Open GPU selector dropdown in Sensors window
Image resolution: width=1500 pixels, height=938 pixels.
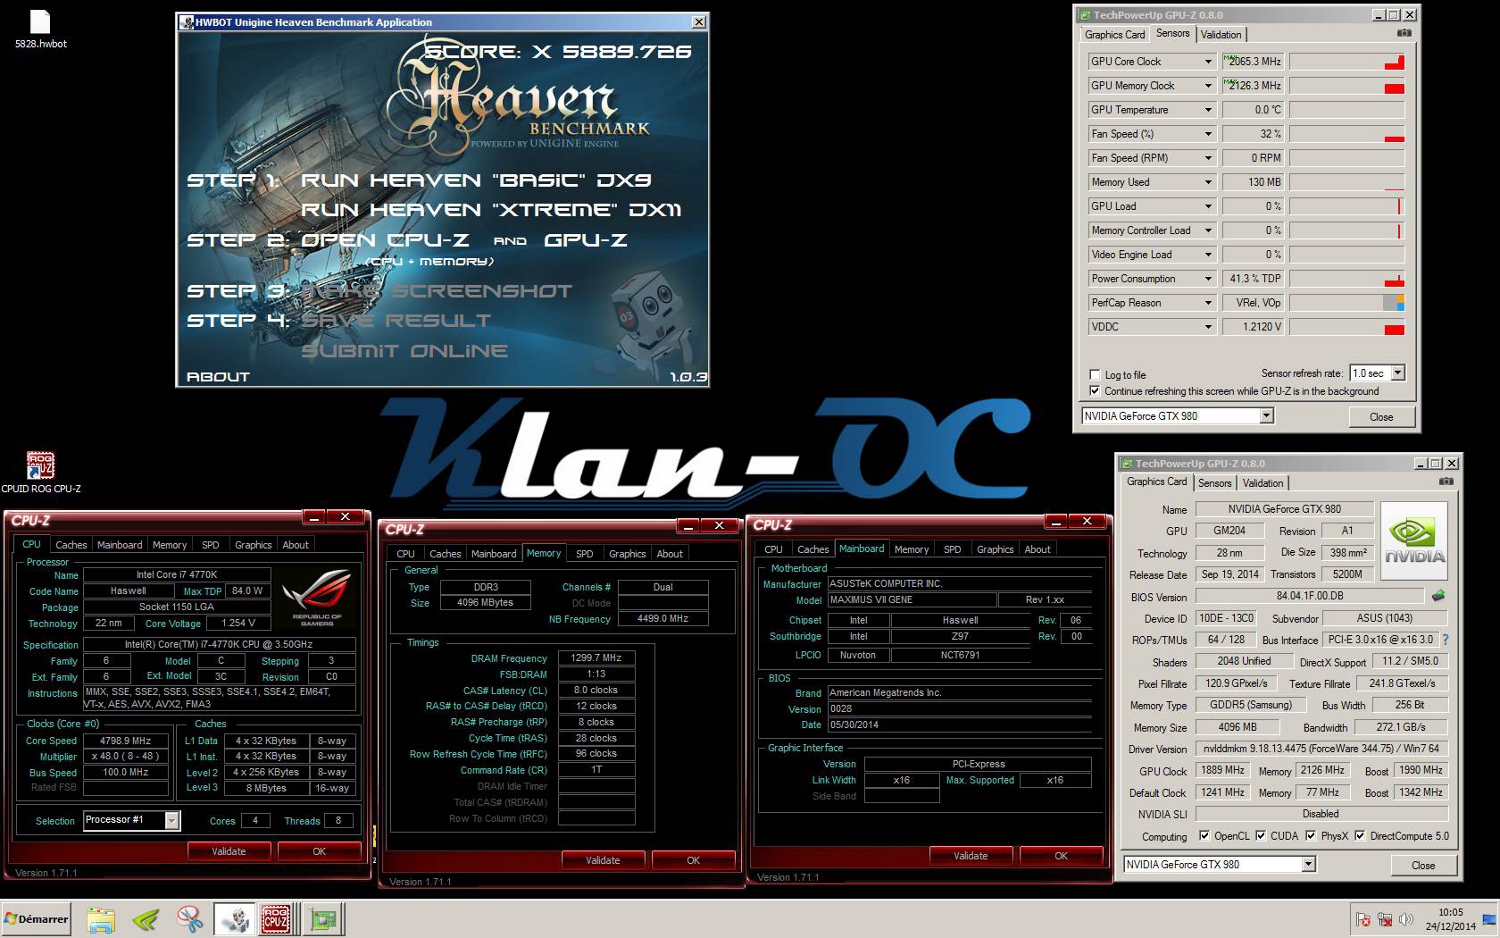[x=1266, y=416]
